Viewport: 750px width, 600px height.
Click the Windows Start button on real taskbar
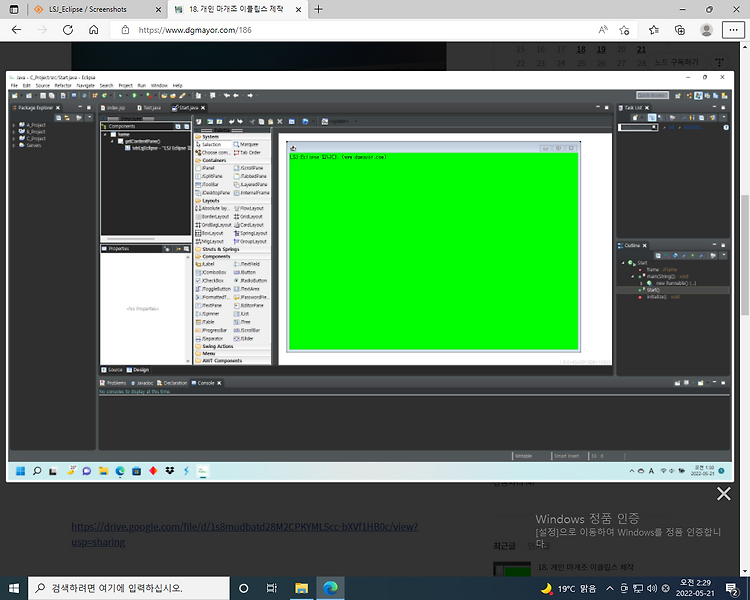tap(14, 588)
